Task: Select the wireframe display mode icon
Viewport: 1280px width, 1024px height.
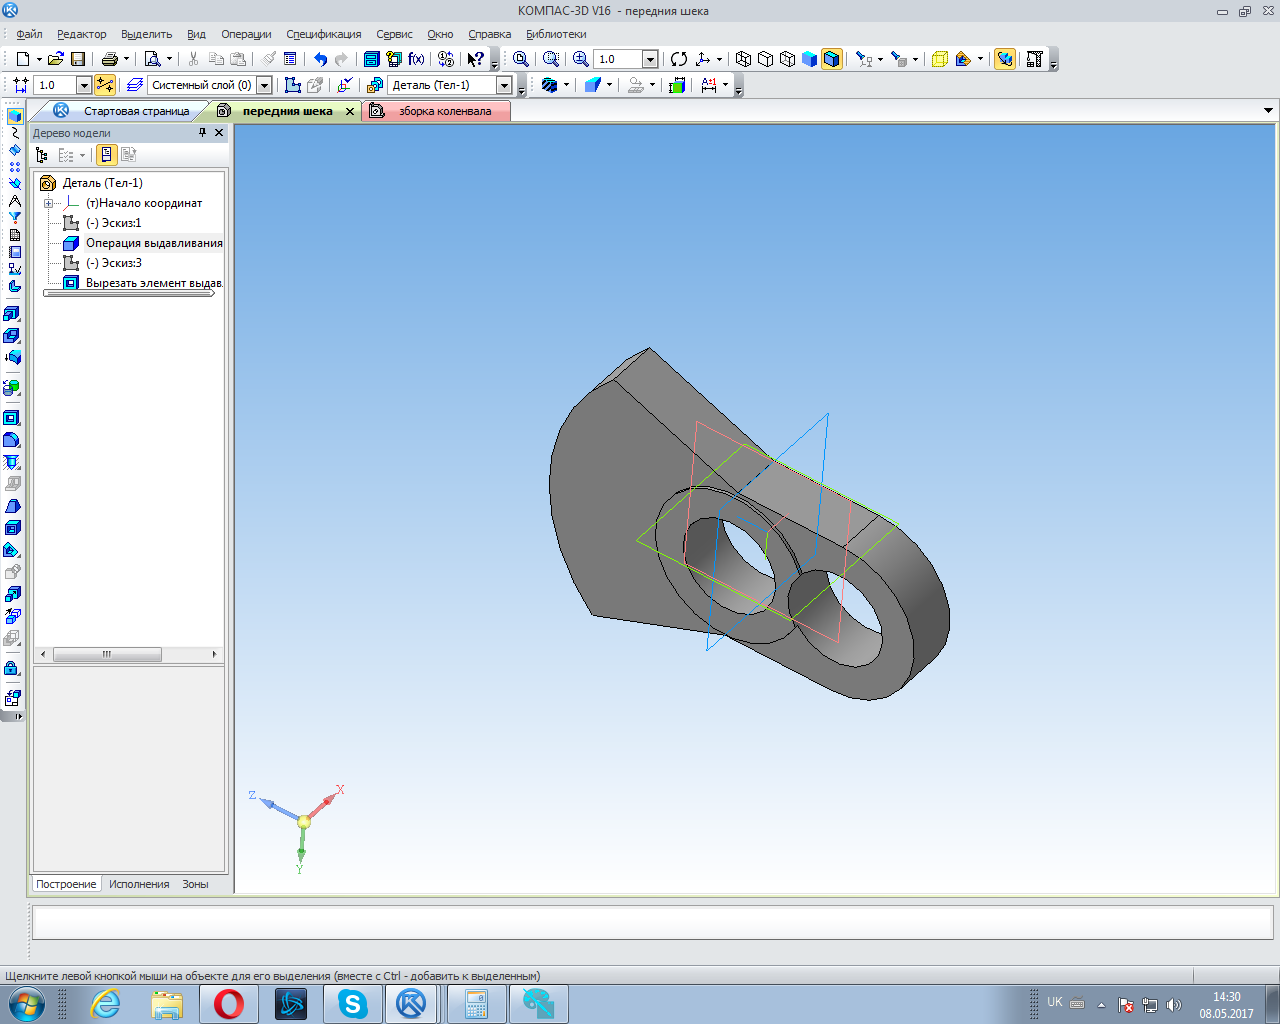Action: coord(743,59)
